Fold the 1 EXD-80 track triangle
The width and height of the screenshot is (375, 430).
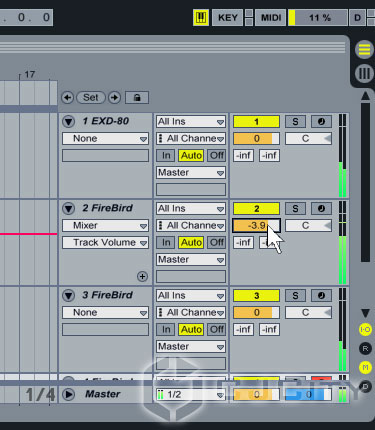(69, 122)
